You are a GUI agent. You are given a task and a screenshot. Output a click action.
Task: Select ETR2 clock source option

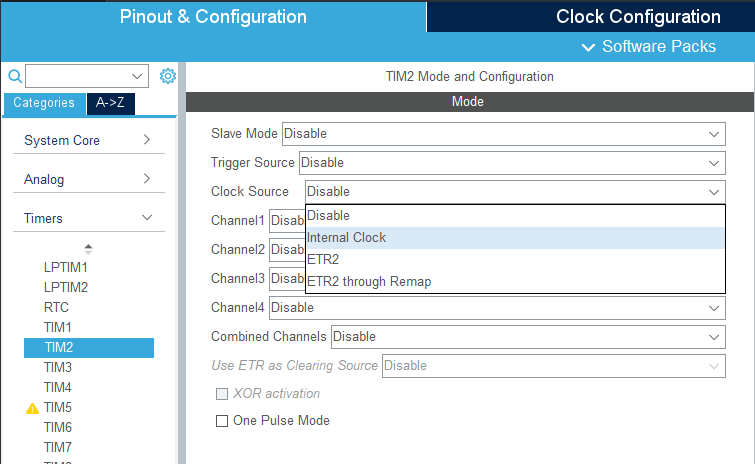515,259
